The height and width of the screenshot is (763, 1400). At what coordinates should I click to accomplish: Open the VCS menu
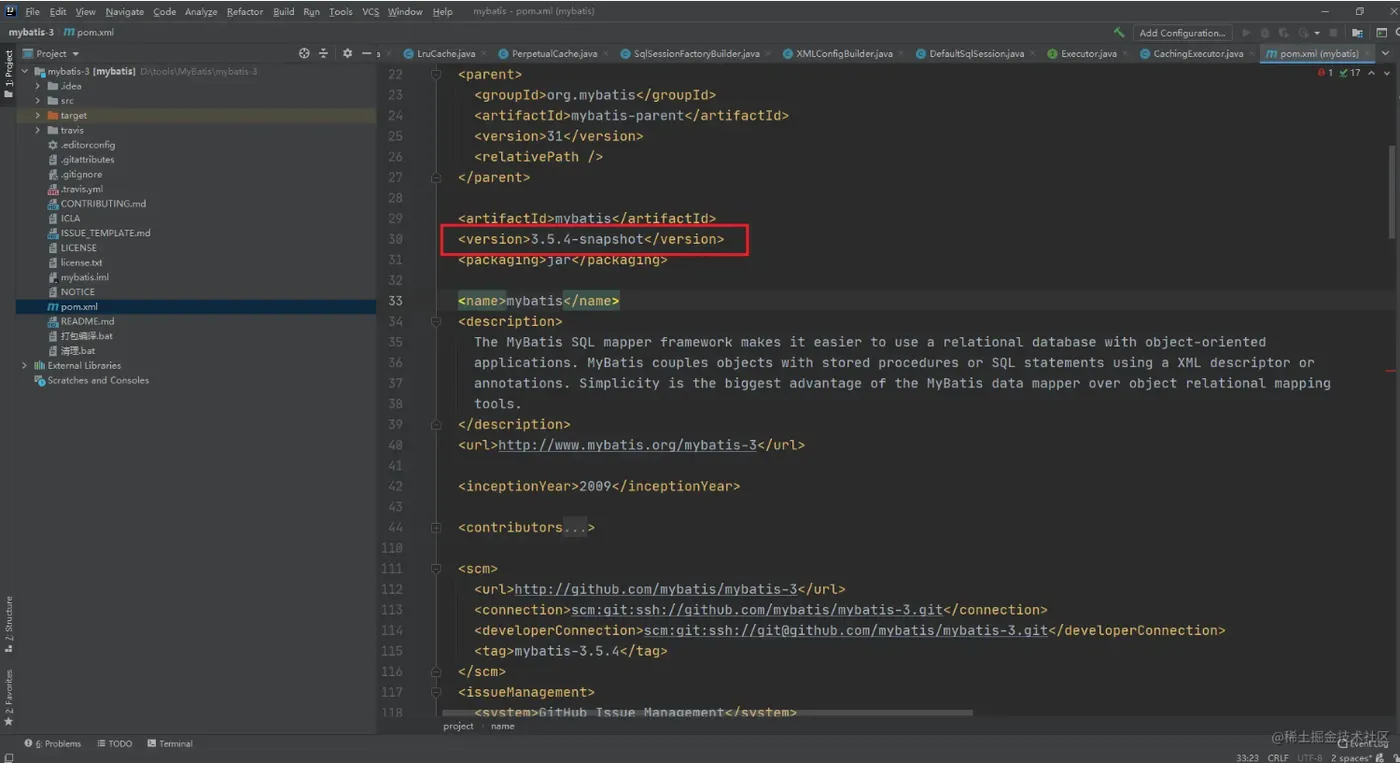click(370, 12)
